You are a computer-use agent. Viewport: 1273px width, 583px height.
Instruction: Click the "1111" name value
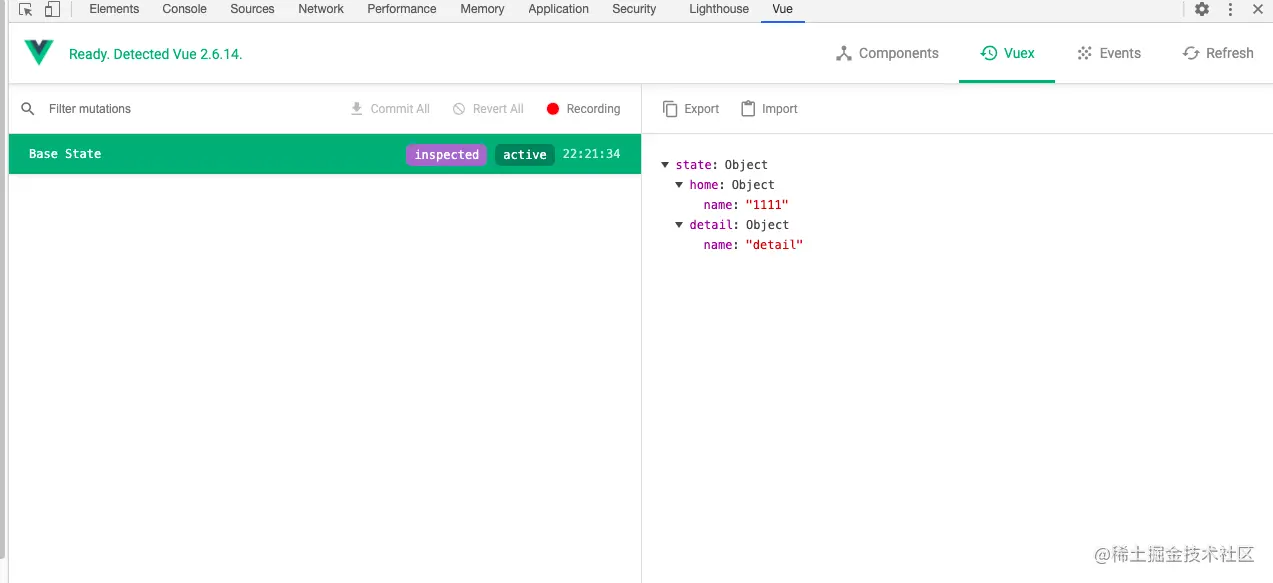click(x=767, y=205)
